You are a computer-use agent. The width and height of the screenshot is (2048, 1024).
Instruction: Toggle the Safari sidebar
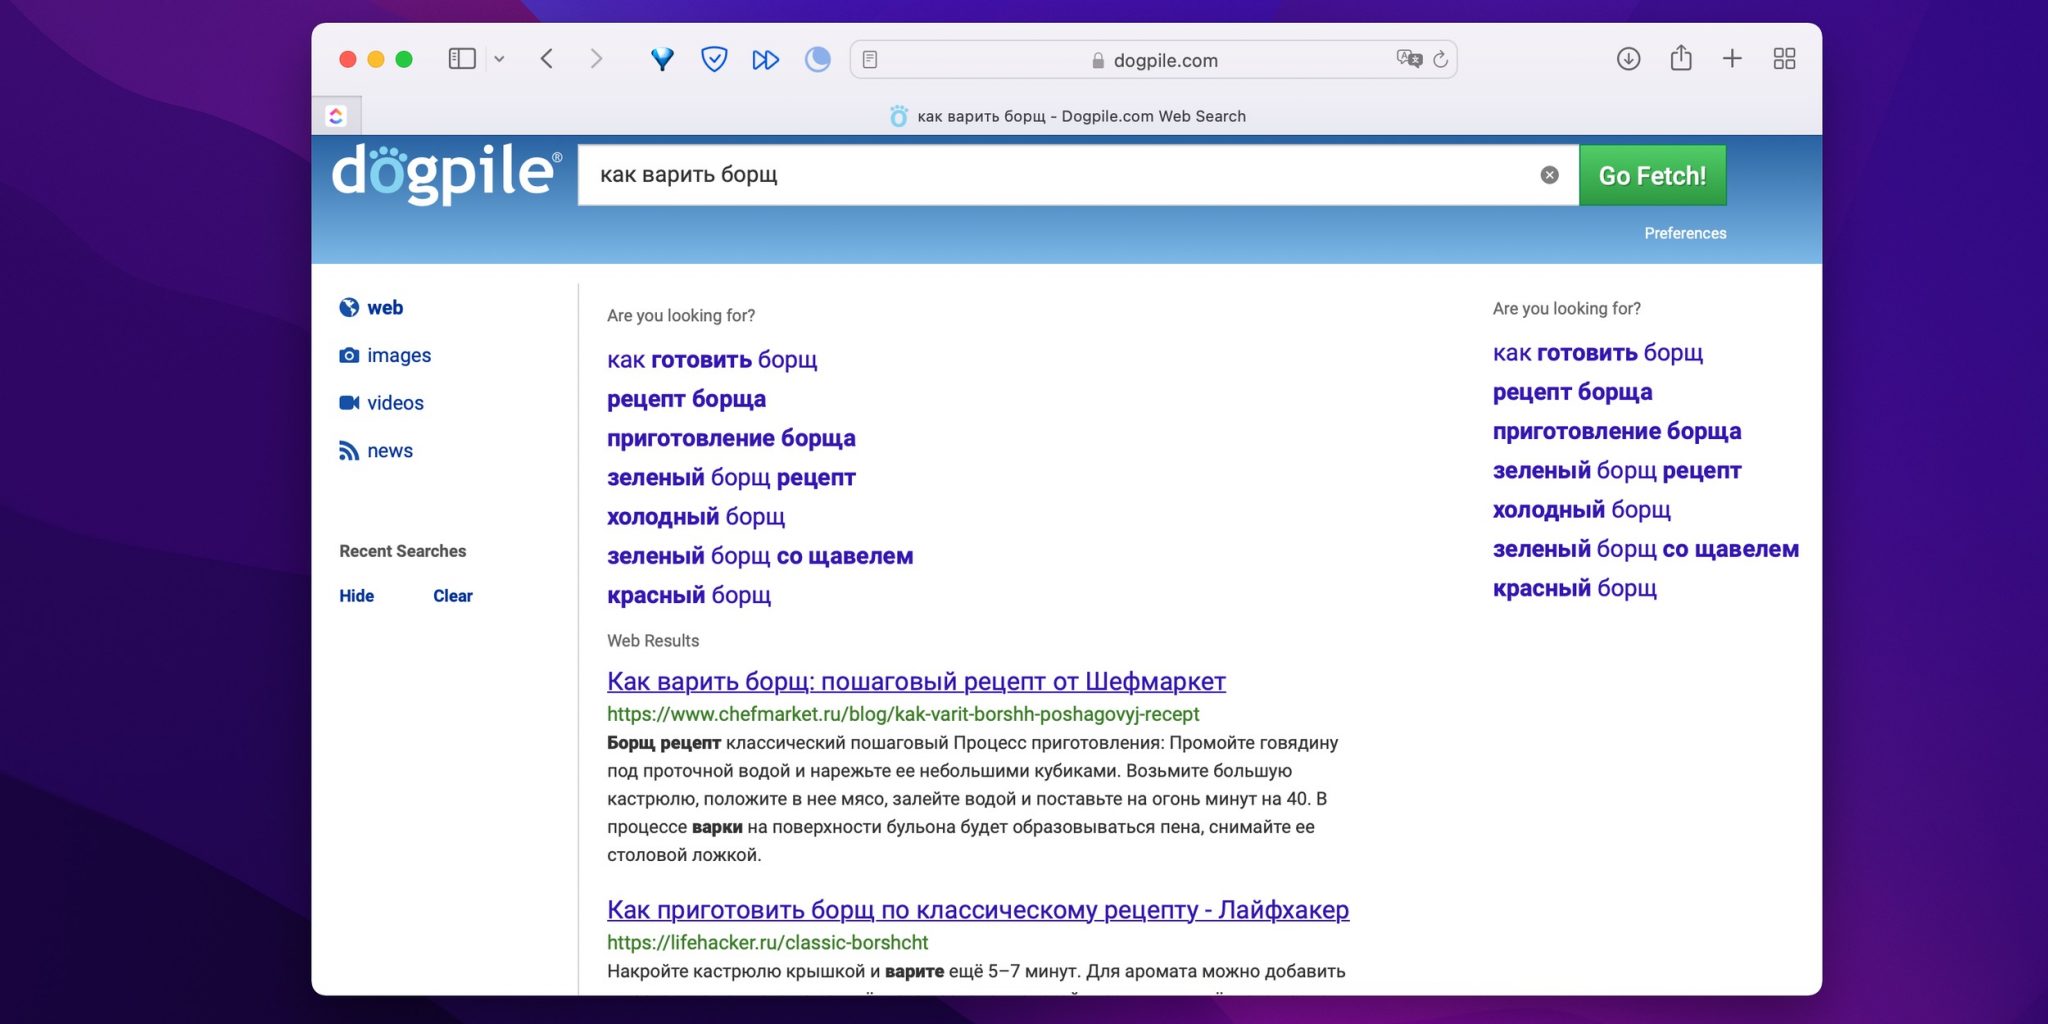[461, 59]
